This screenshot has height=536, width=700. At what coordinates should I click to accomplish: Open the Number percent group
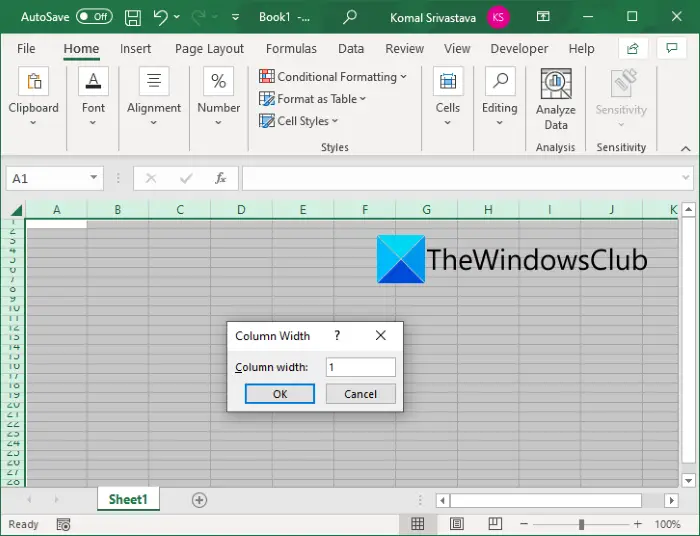pyautogui.click(x=218, y=96)
